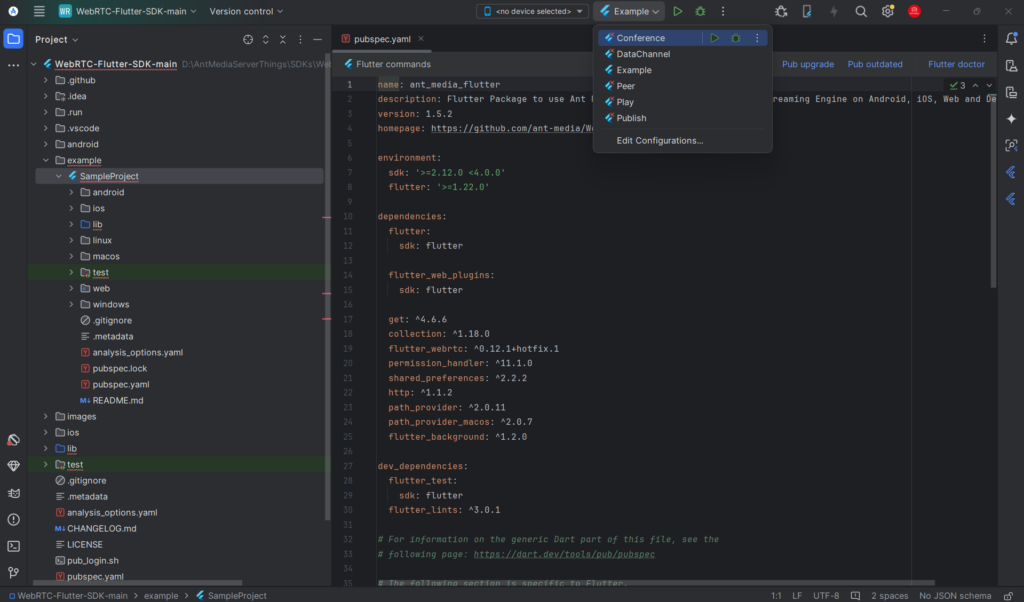Viewport: 1024px width, 602px height.
Task: Click the Flutter hot reload lightning icon
Action: pos(833,11)
